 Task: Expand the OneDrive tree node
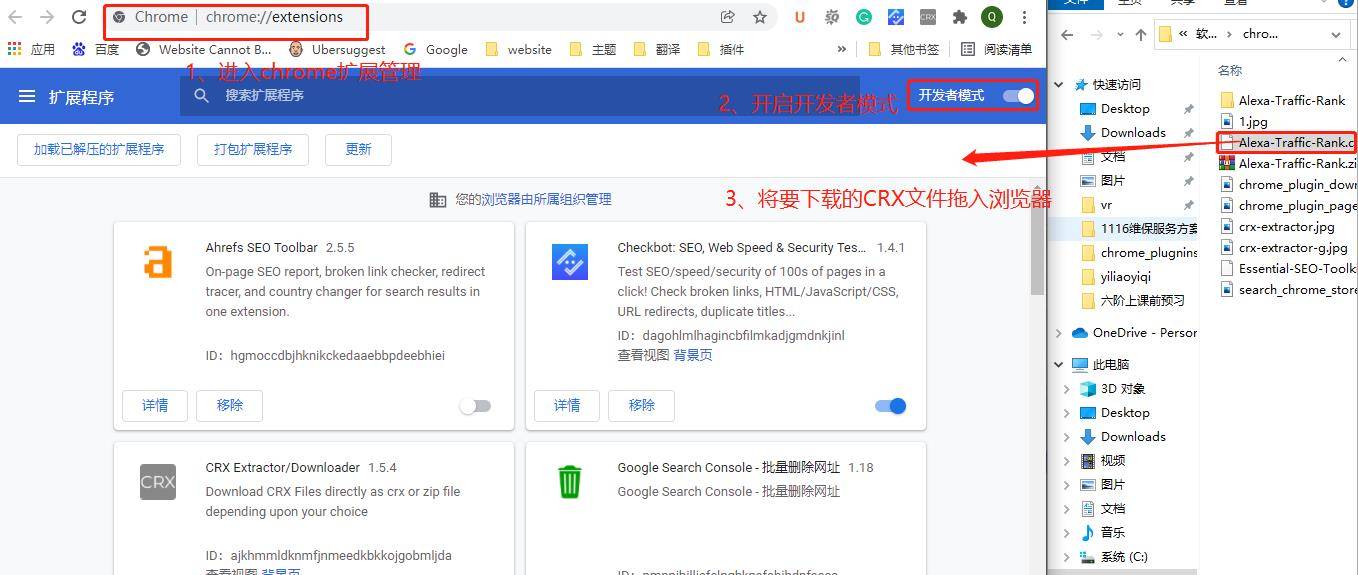click(x=1059, y=333)
